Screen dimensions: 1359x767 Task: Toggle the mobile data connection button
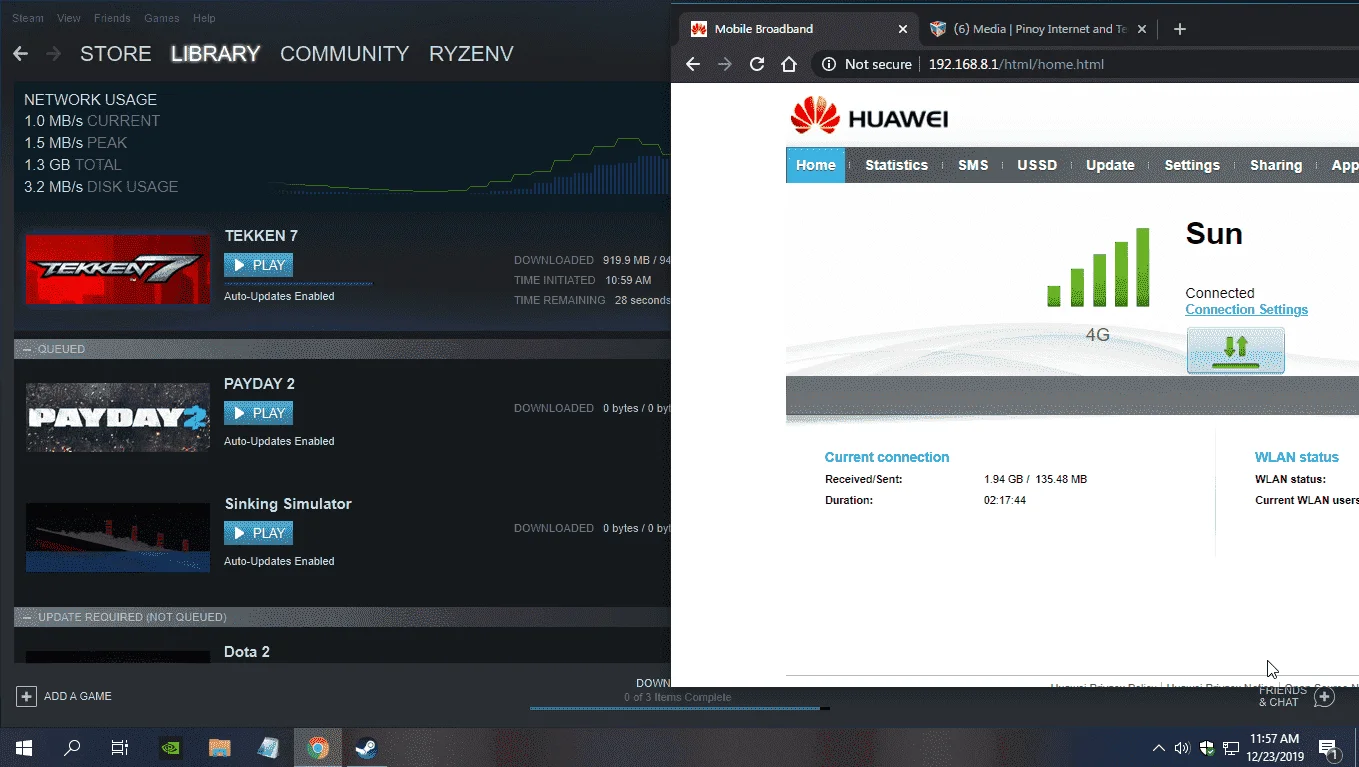click(1235, 350)
